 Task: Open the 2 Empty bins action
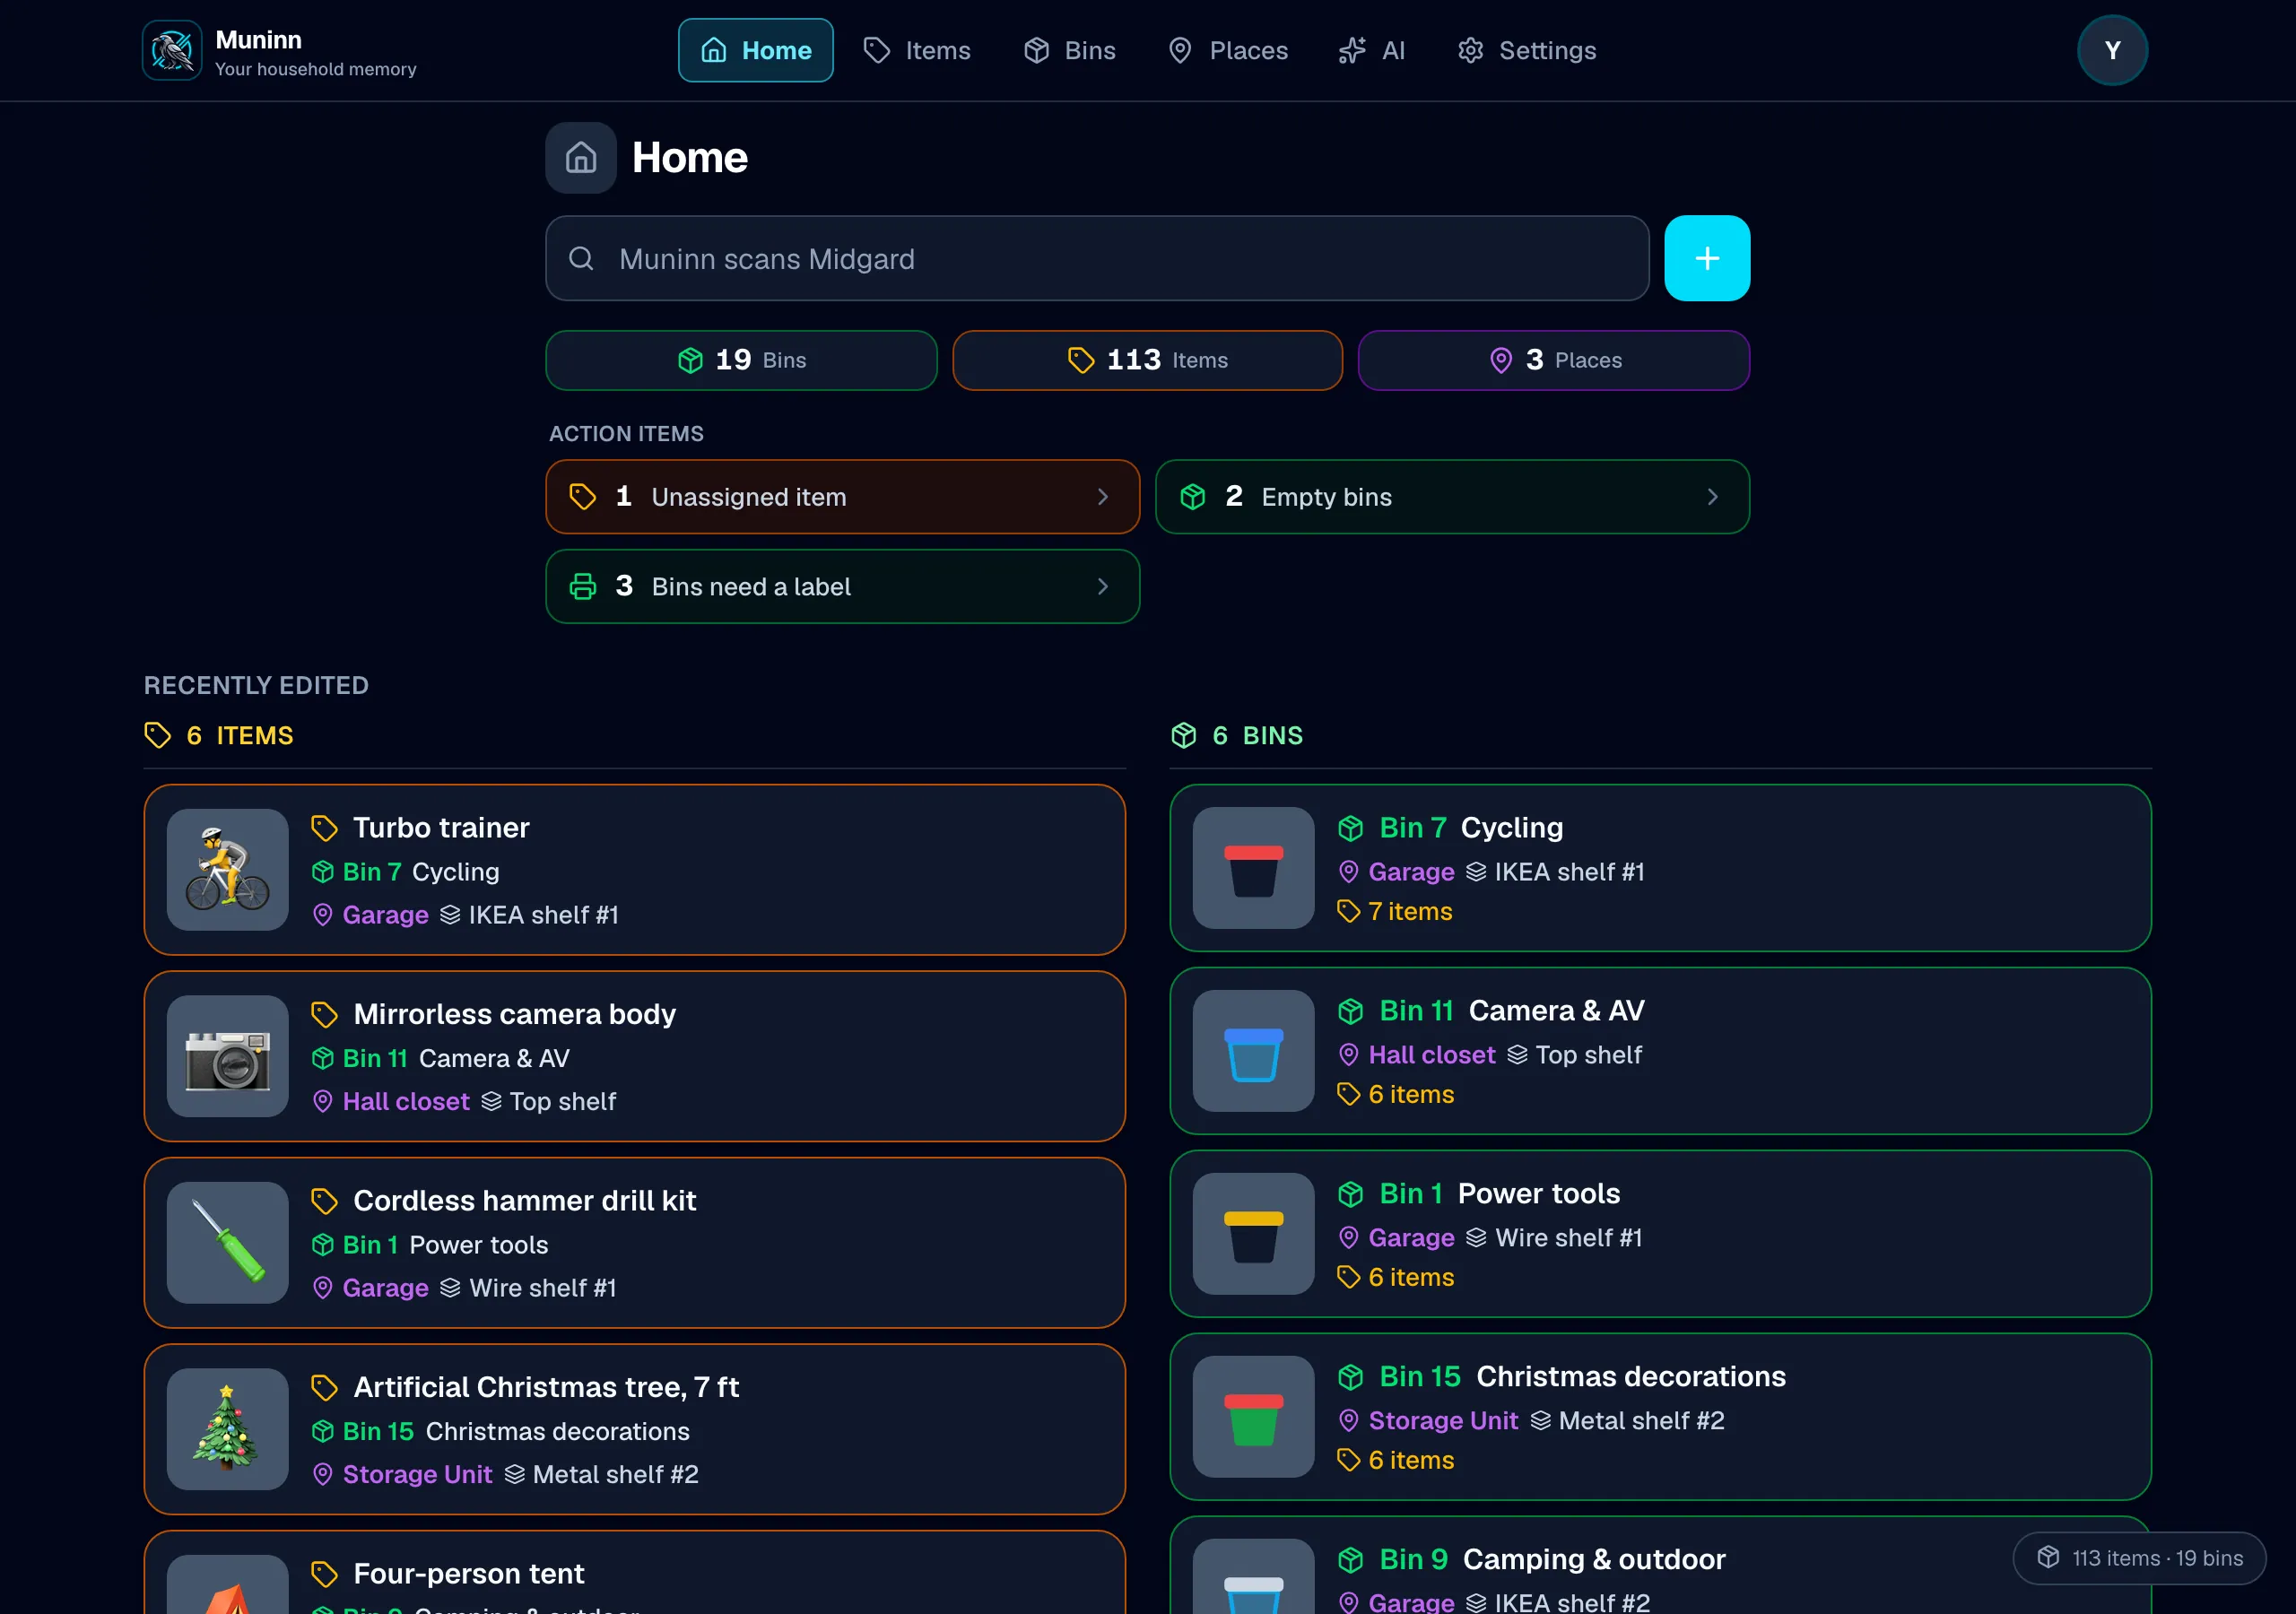click(x=1452, y=497)
